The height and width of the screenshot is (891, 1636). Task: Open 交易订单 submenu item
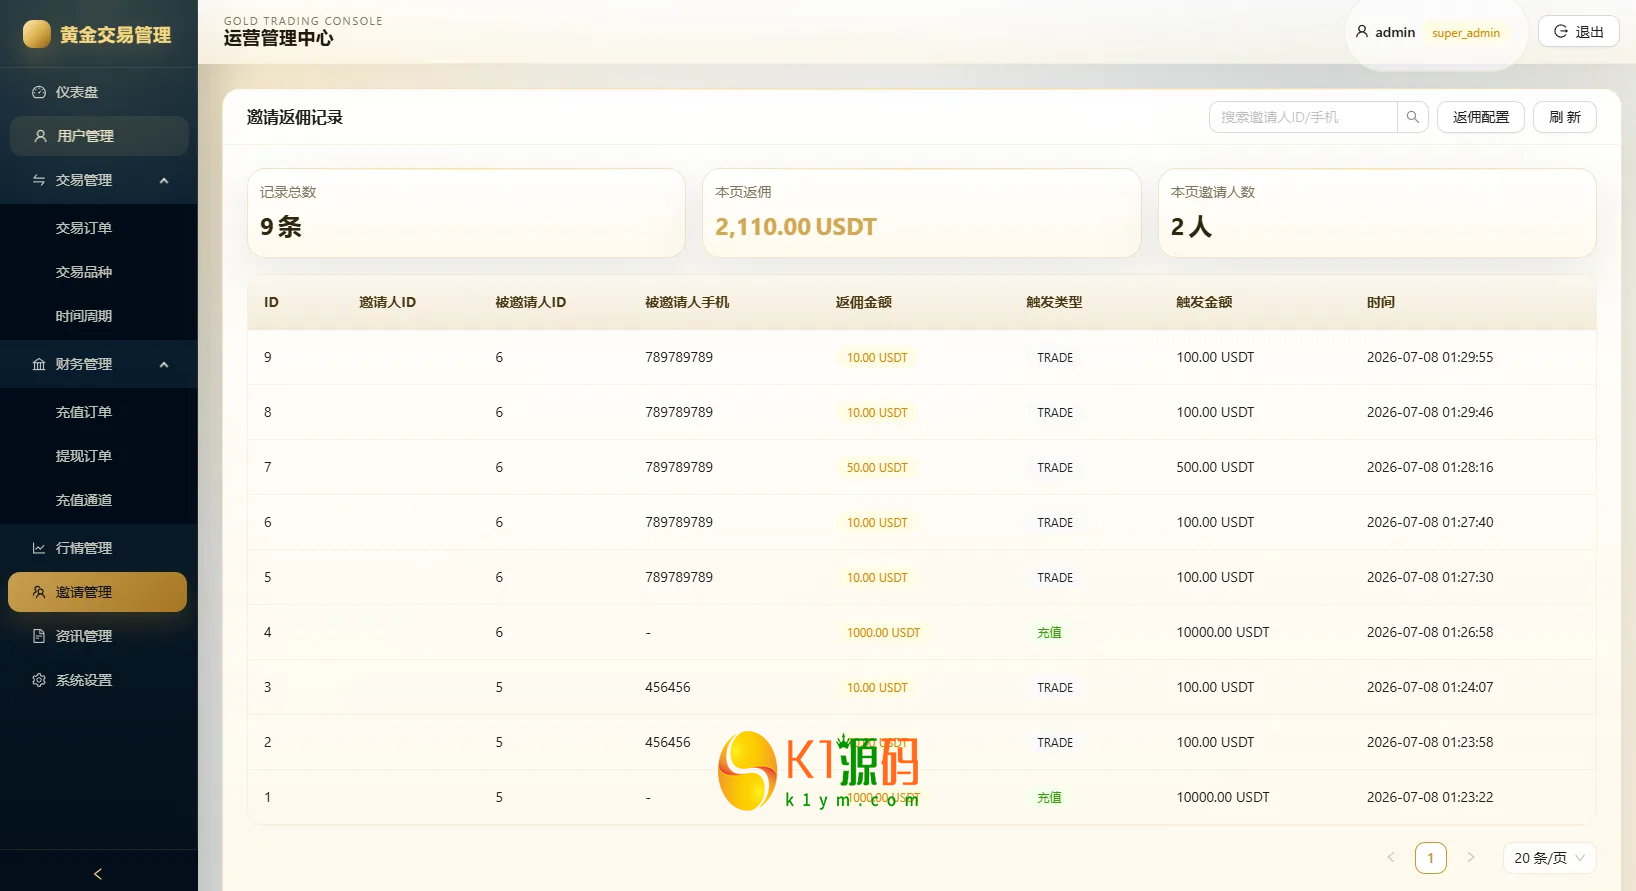point(99,228)
